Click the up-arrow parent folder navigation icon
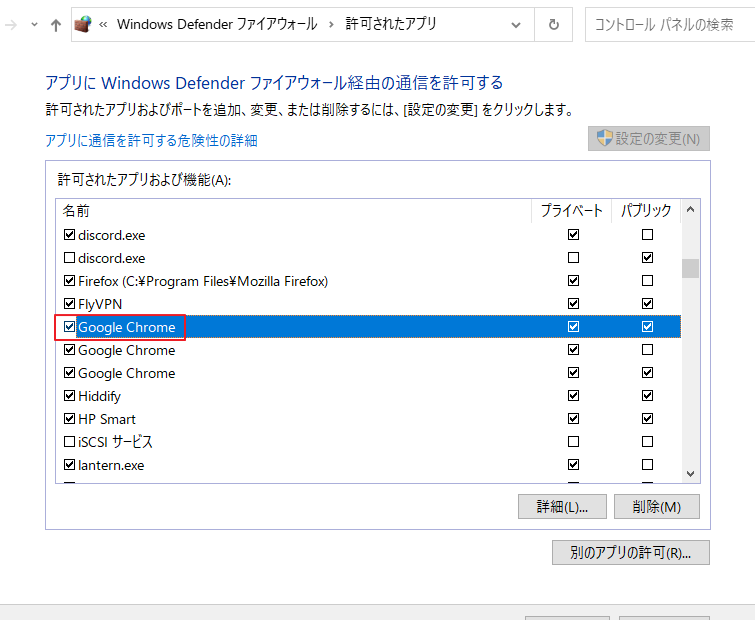Image resolution: width=755 pixels, height=620 pixels. tap(55, 24)
